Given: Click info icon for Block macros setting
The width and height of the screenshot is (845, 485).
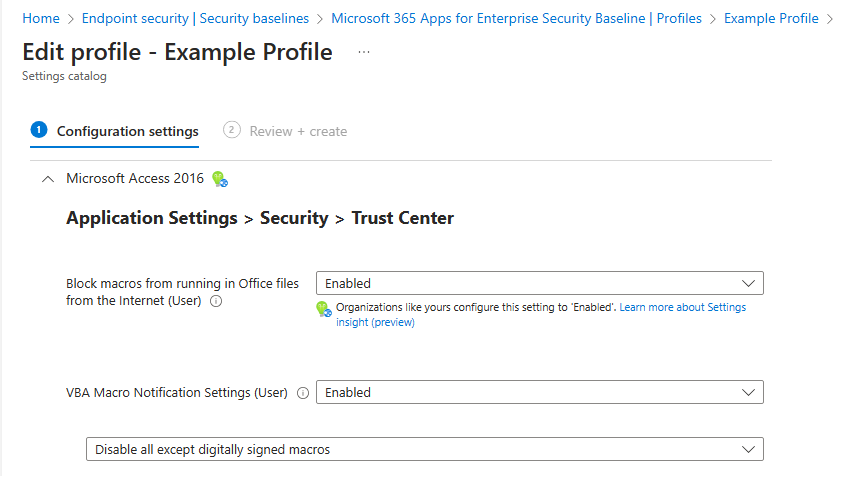Looking at the screenshot, I should (216, 300).
